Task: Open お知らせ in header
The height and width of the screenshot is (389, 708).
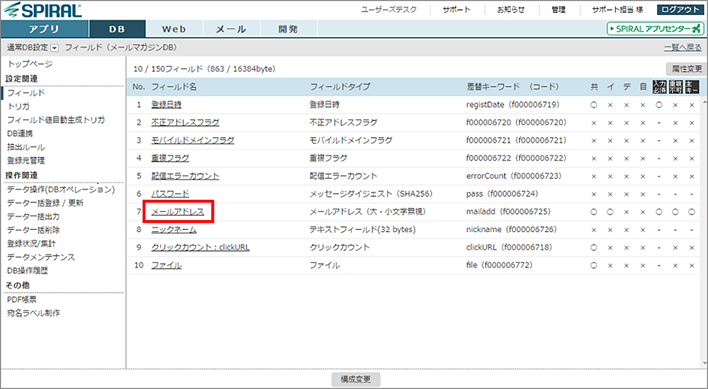Action: coord(511,9)
